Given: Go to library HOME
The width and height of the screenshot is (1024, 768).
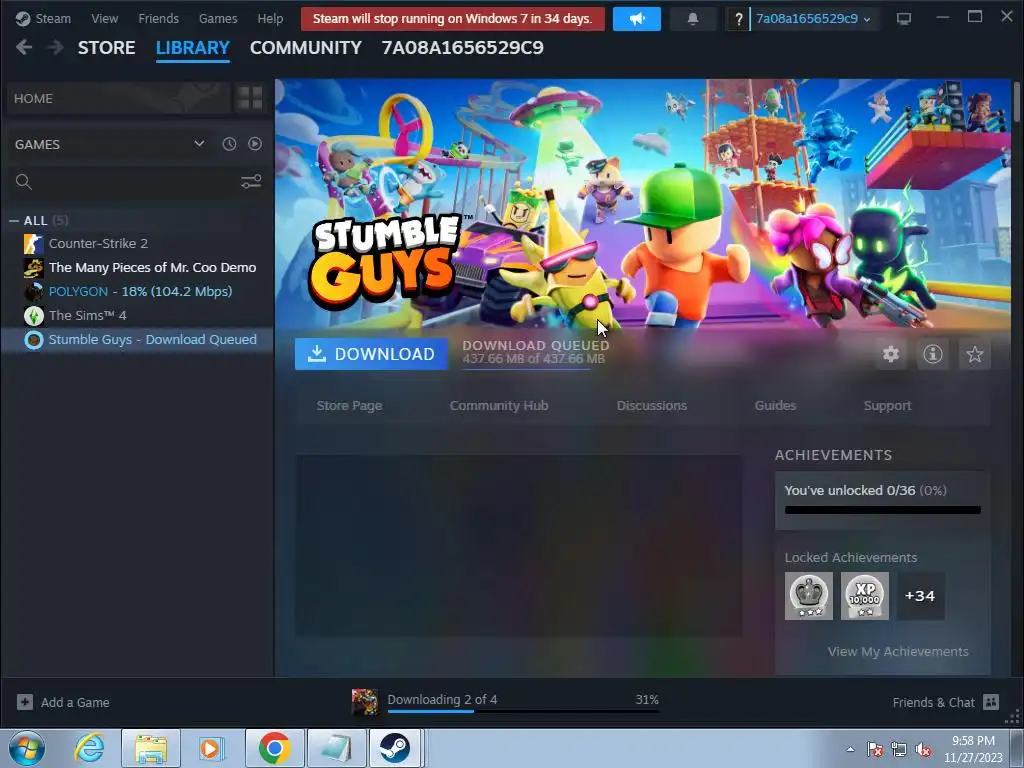Looking at the screenshot, I should tap(118, 98).
